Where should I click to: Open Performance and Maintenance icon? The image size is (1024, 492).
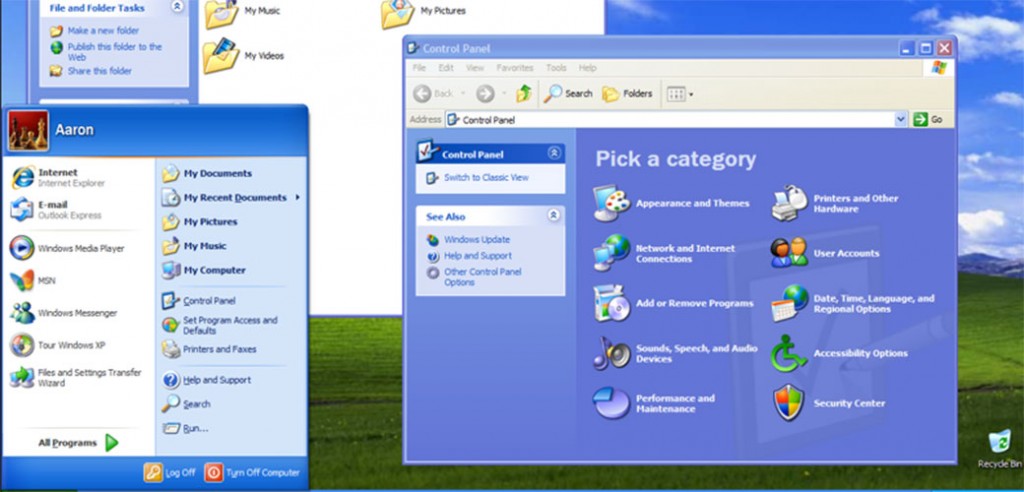(612, 403)
